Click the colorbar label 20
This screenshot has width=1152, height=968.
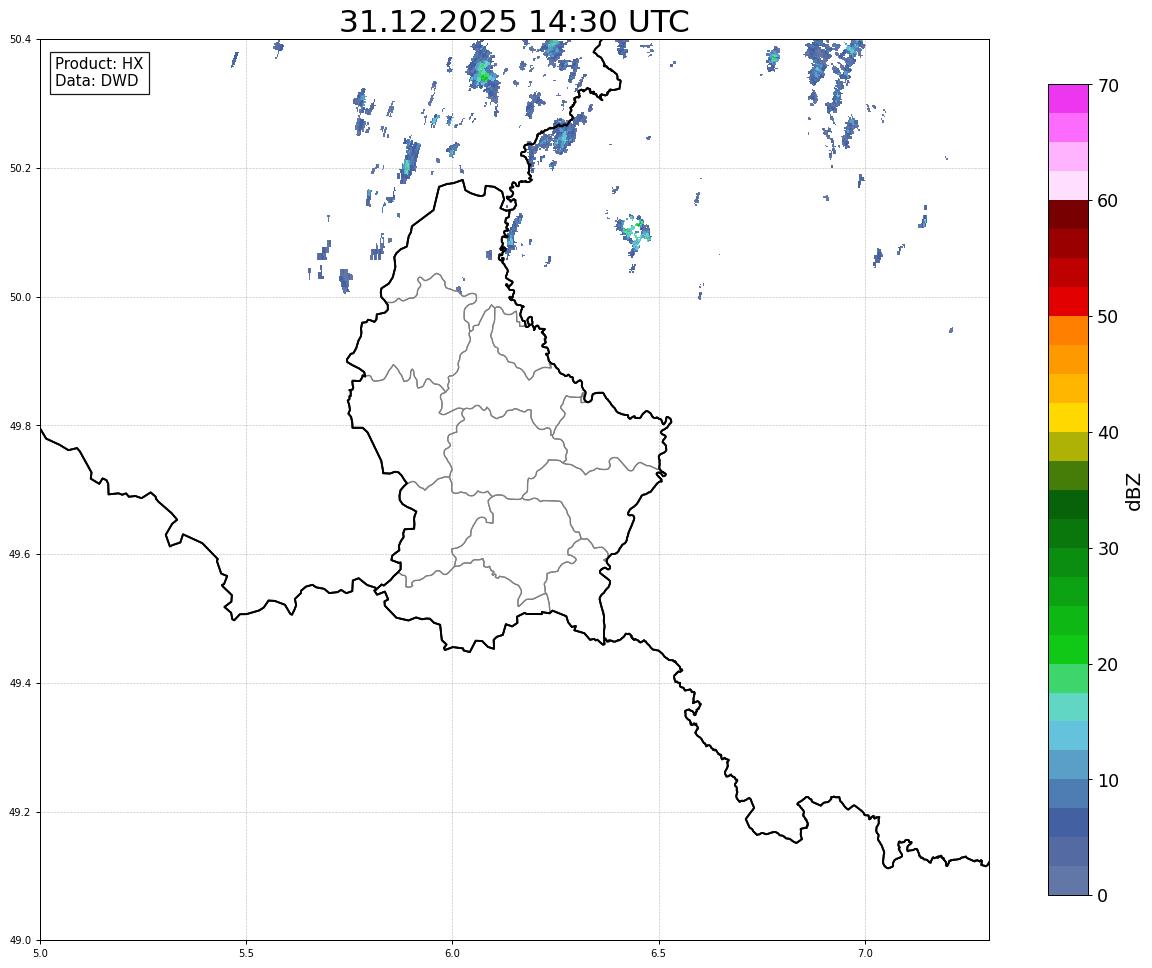point(1108,665)
